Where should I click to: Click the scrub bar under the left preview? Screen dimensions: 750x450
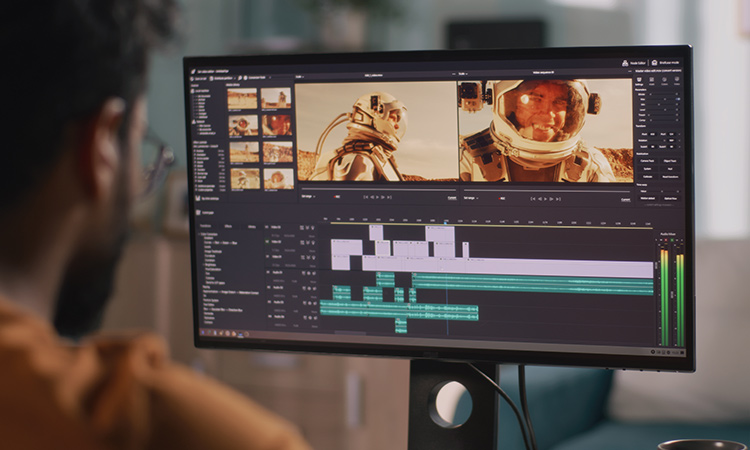coord(376,188)
